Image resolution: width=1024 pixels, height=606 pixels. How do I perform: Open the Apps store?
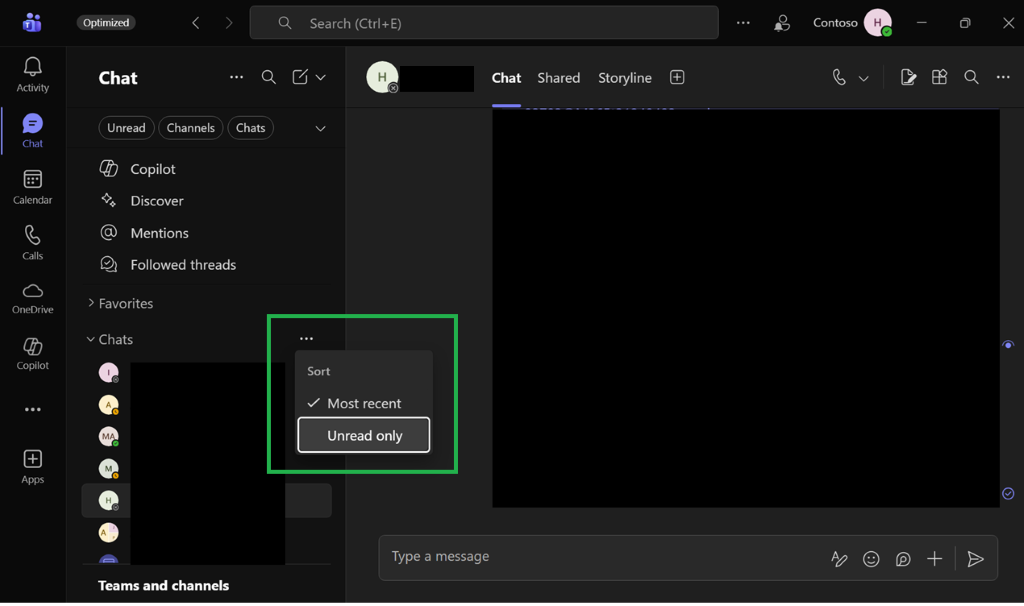point(32,467)
